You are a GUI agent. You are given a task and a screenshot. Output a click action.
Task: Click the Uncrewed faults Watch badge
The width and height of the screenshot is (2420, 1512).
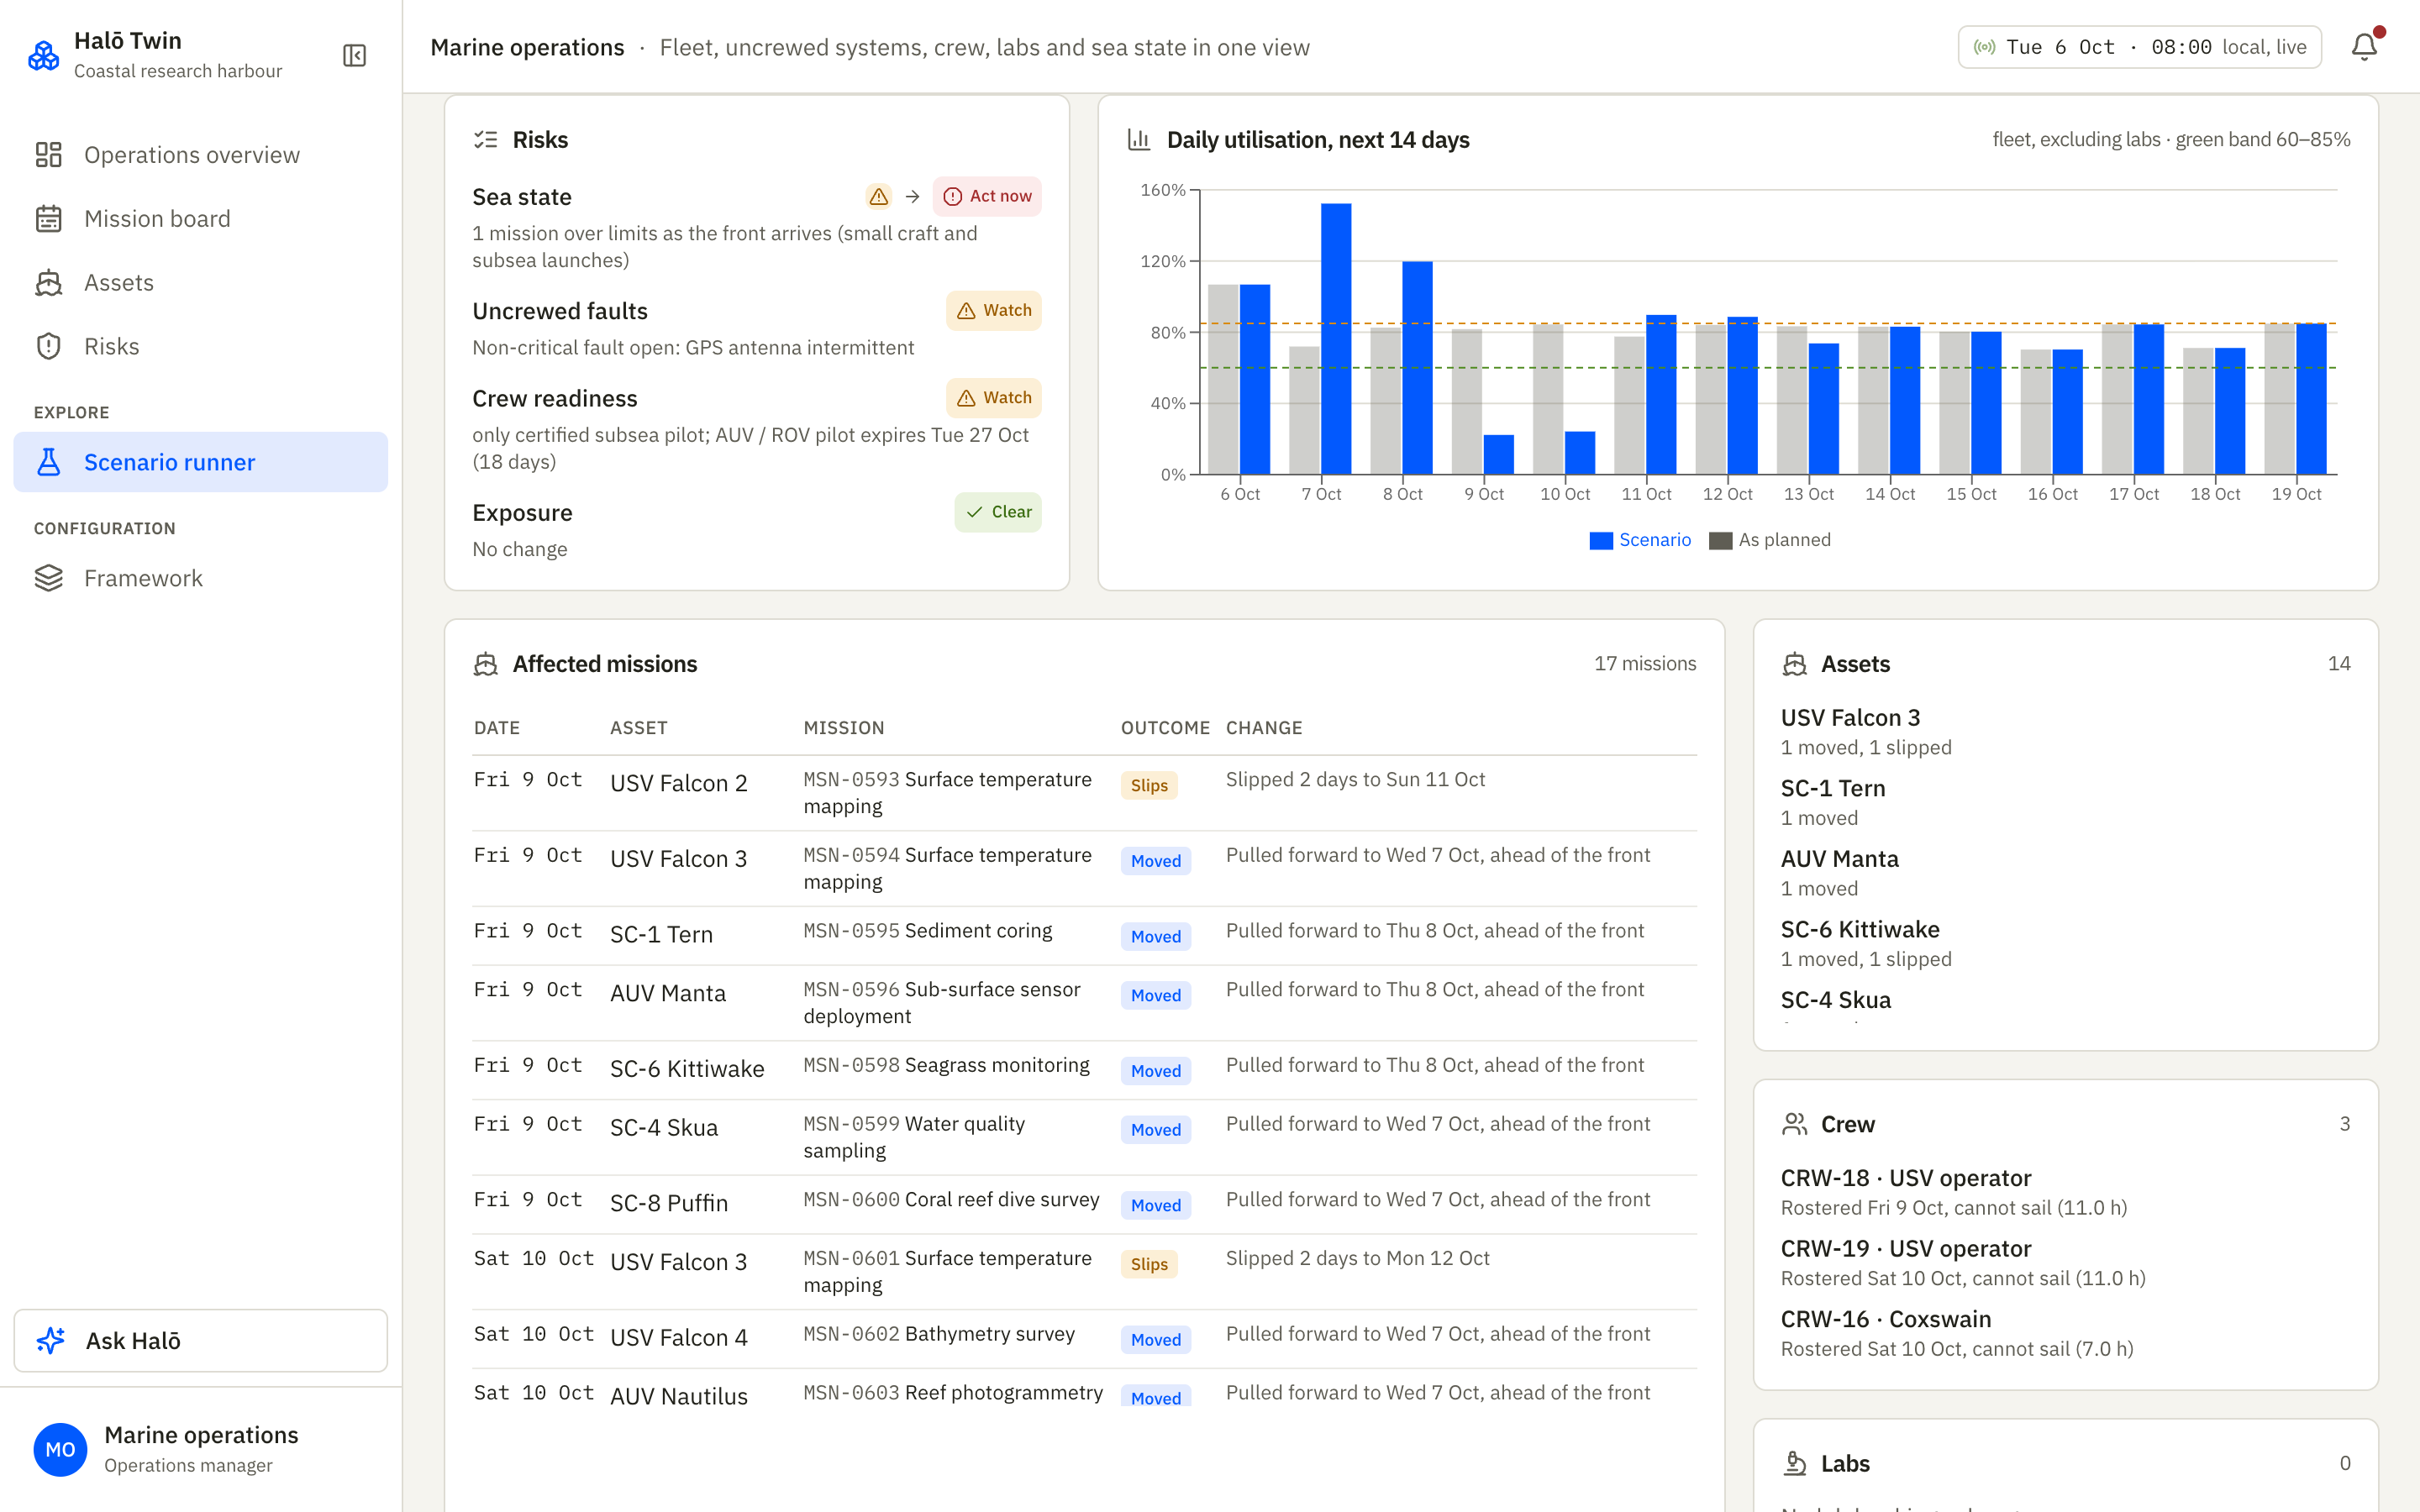point(993,311)
